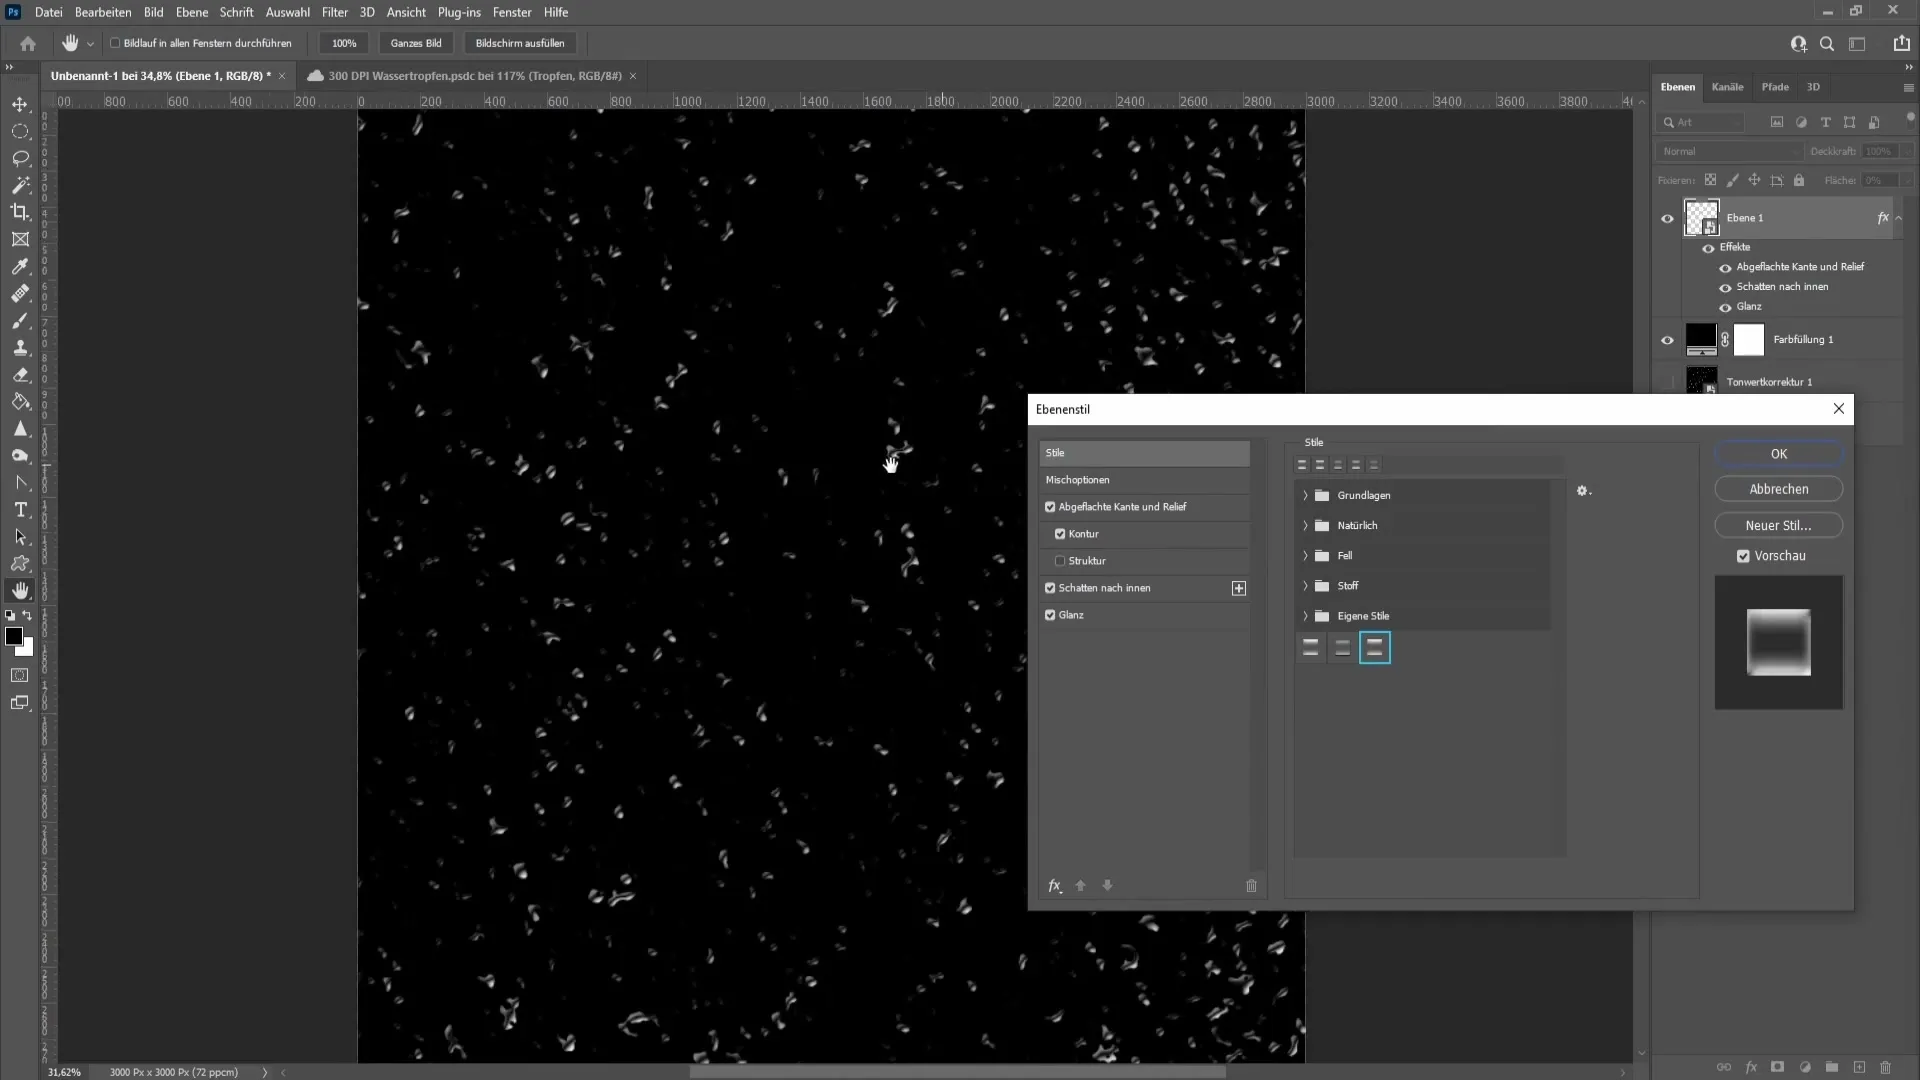Select the Move tool in toolbar
The width and height of the screenshot is (1920, 1080).
tap(20, 103)
